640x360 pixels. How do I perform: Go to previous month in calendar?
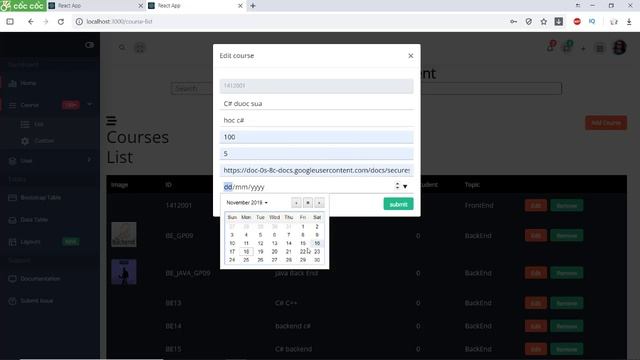[x=296, y=202]
